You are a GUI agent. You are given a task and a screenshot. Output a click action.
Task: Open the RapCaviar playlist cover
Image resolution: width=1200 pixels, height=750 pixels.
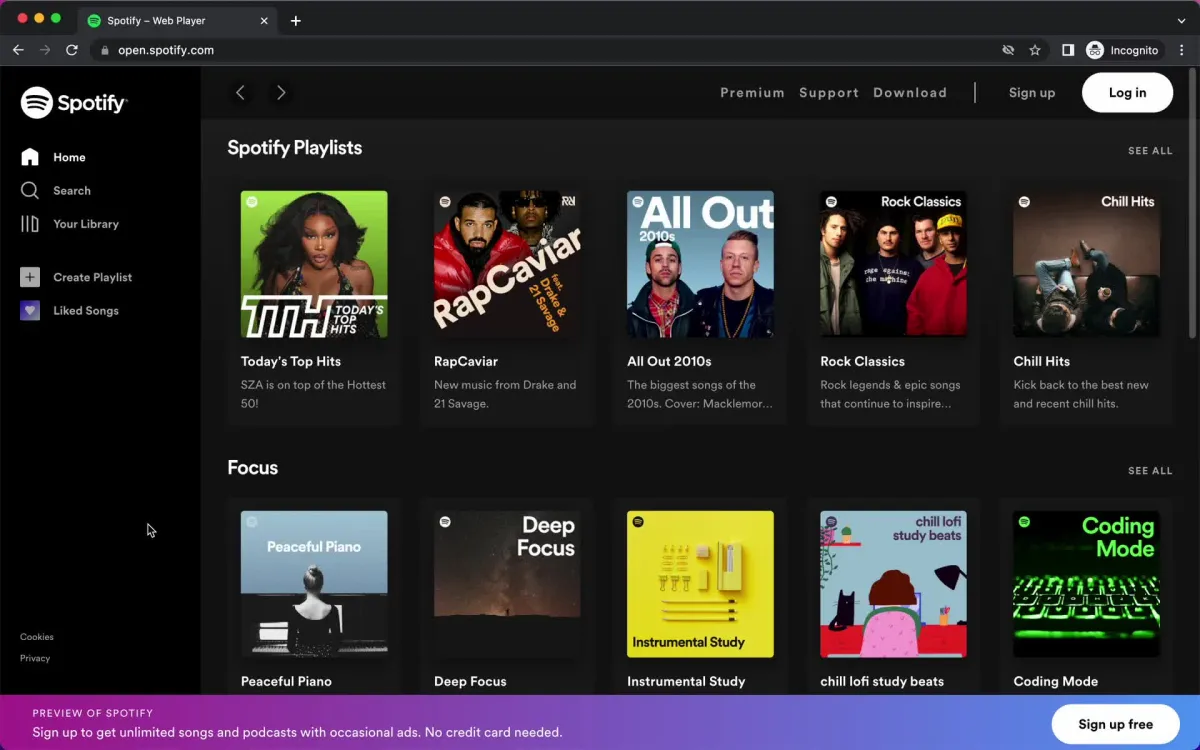(x=507, y=263)
